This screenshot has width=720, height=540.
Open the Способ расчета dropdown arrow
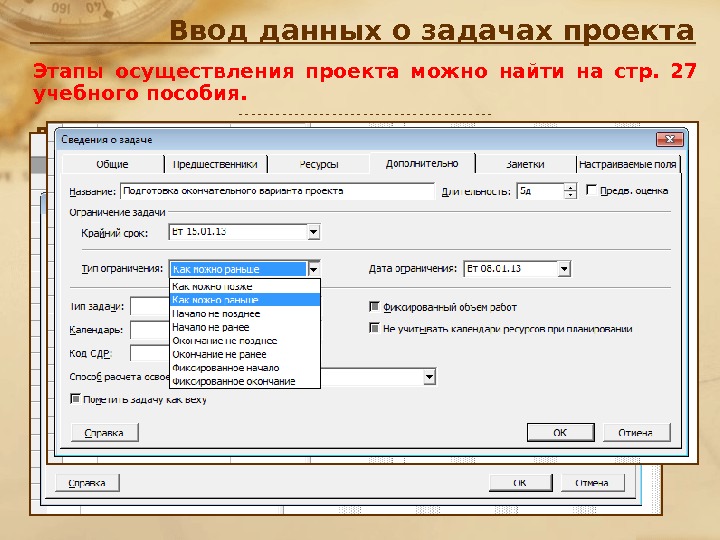point(429,377)
